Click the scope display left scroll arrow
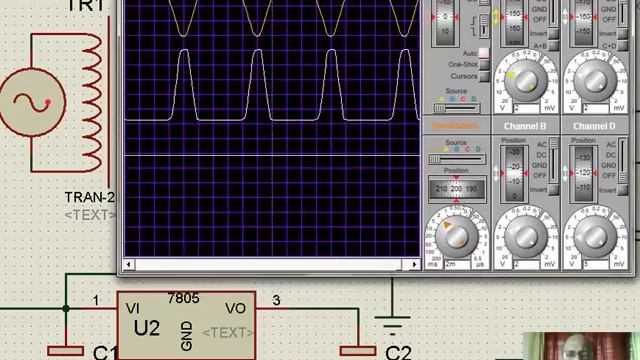 [x=129, y=264]
